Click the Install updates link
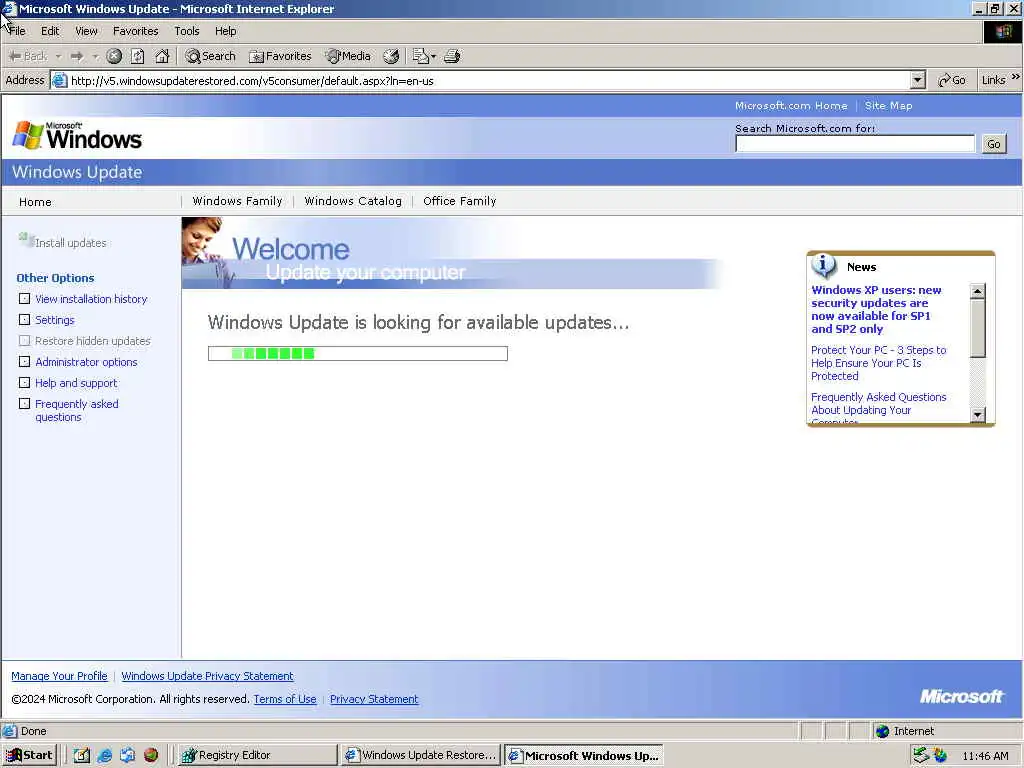1024x768 pixels. tap(71, 243)
